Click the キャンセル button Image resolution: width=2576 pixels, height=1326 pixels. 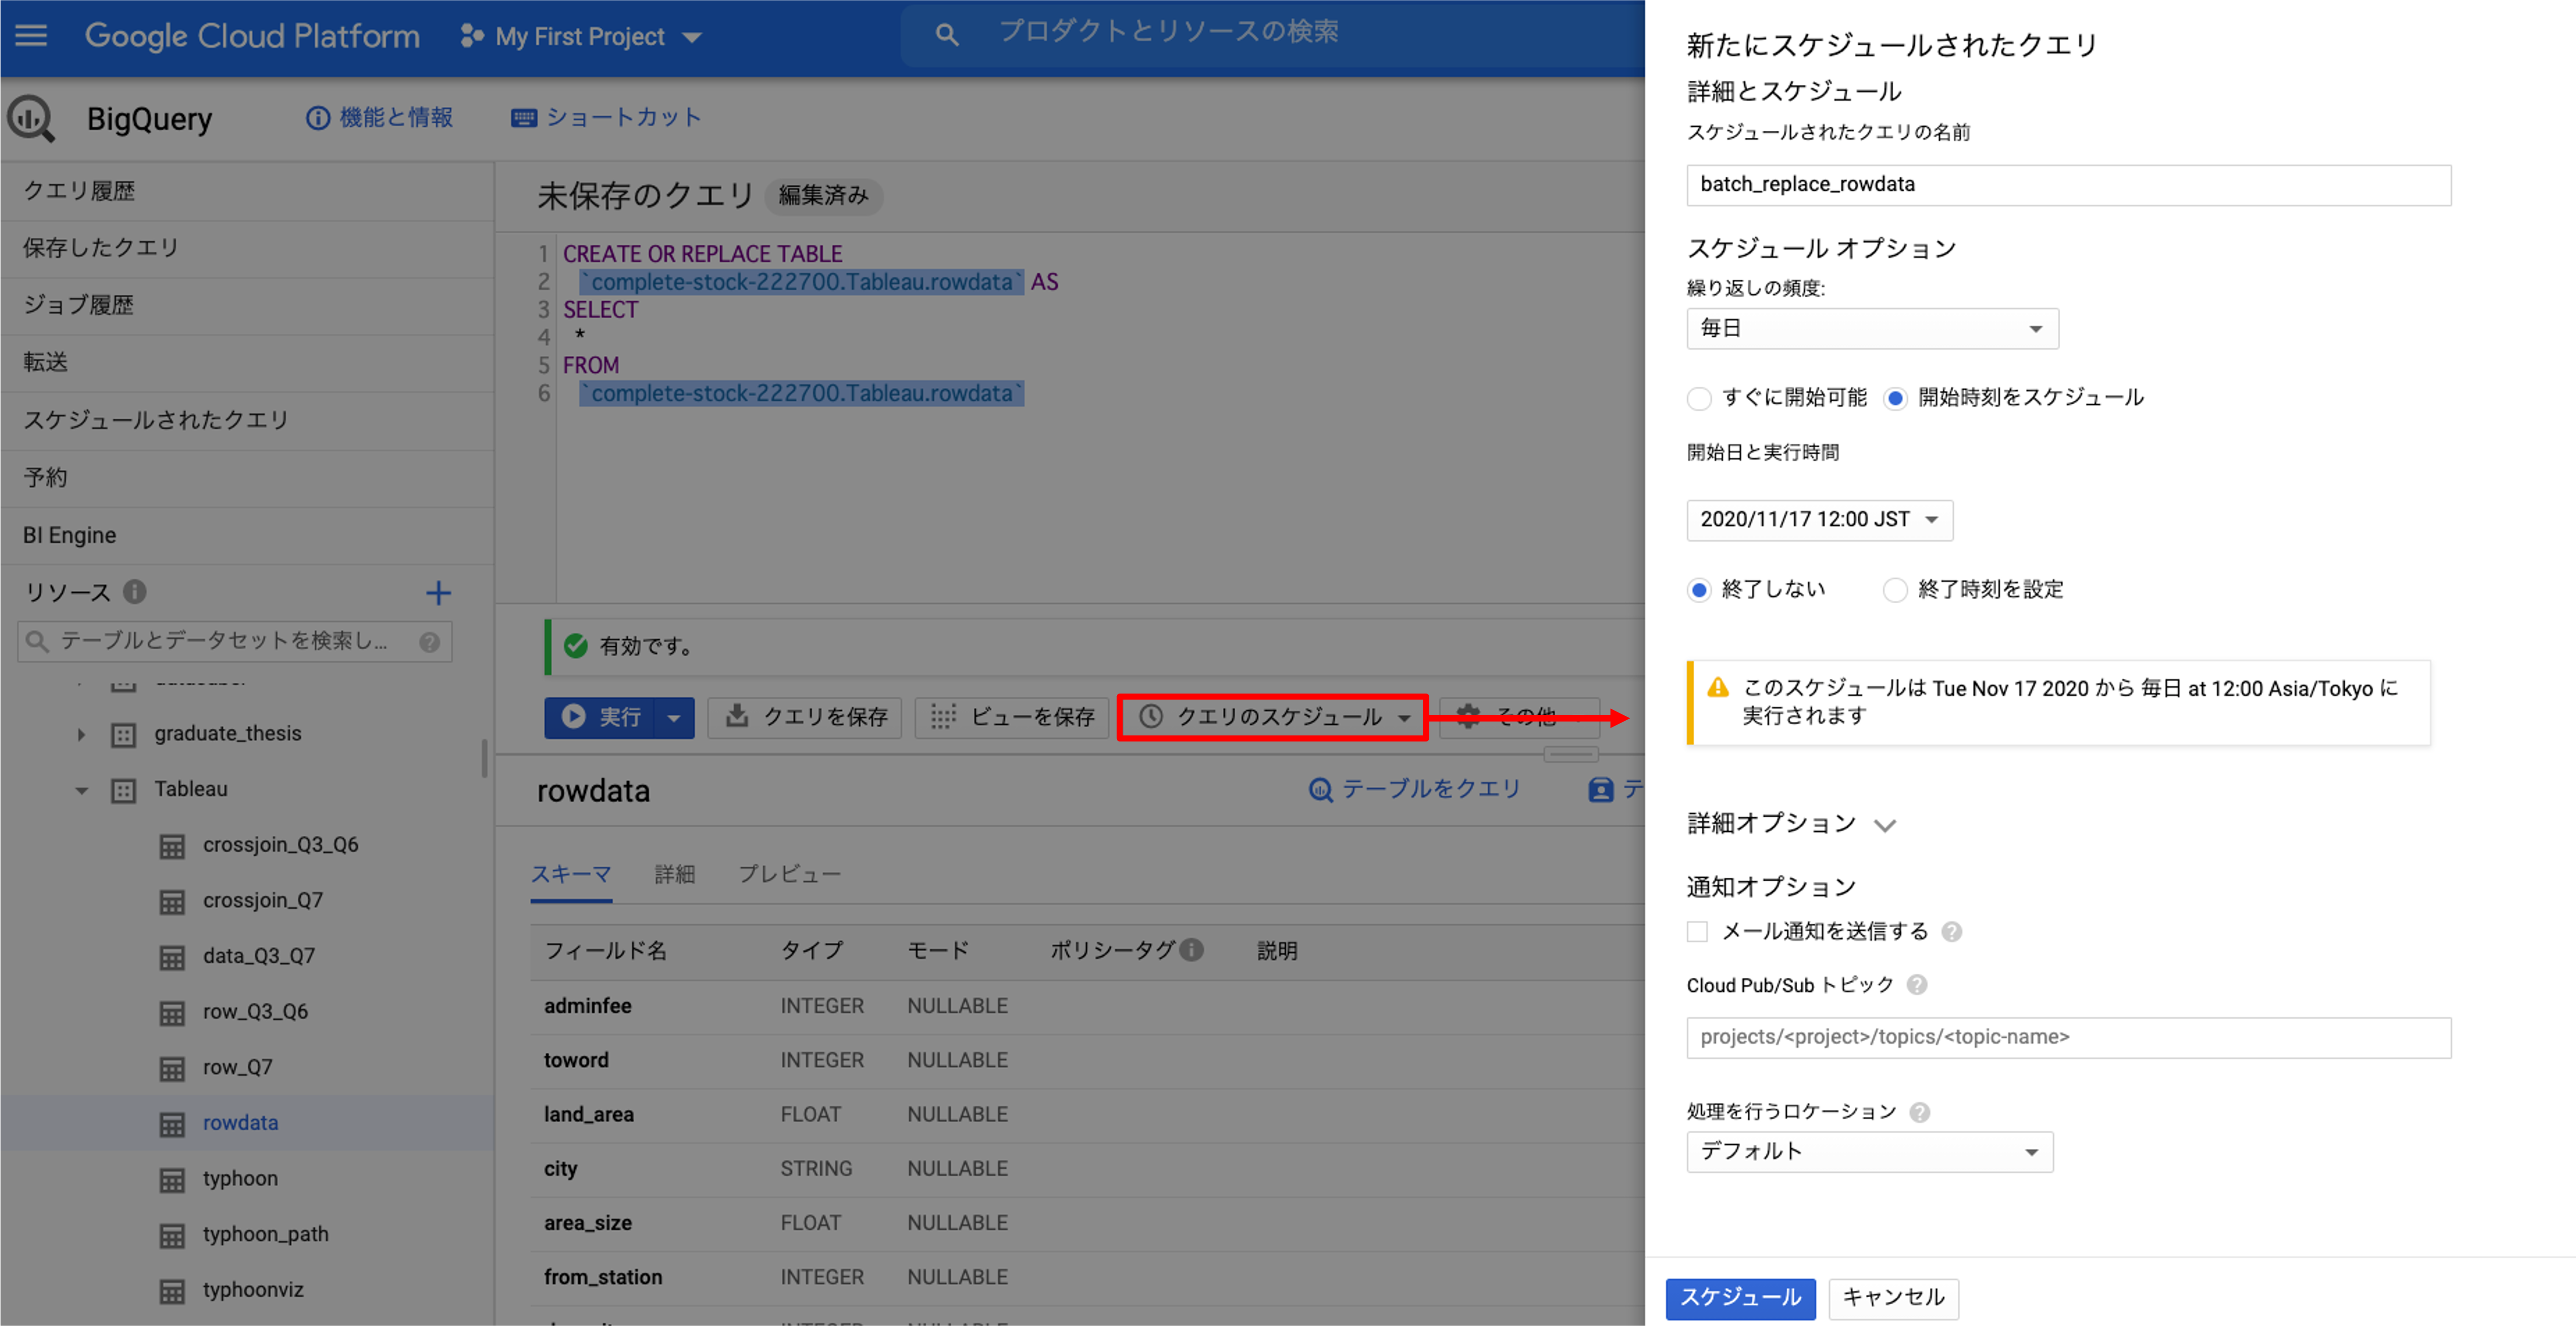click(1893, 1298)
